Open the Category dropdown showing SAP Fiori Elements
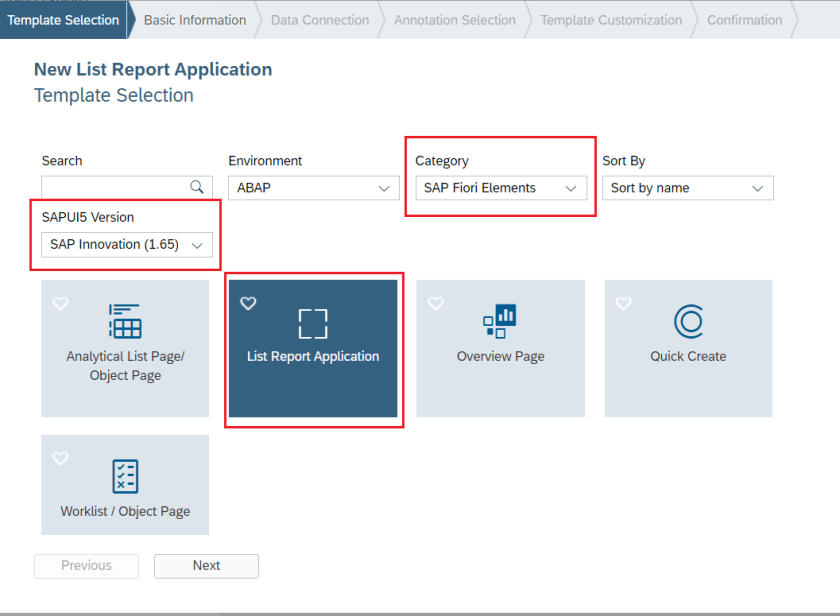The image size is (840, 616). click(x=501, y=188)
